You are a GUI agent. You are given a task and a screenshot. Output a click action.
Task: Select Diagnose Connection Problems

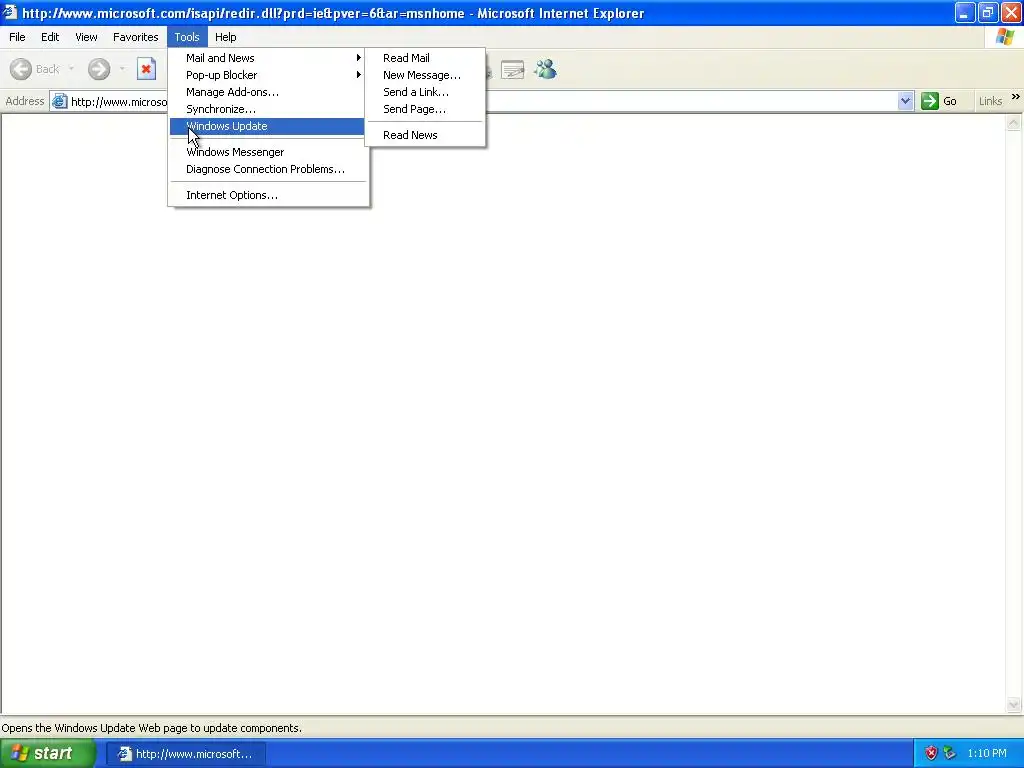coord(267,169)
